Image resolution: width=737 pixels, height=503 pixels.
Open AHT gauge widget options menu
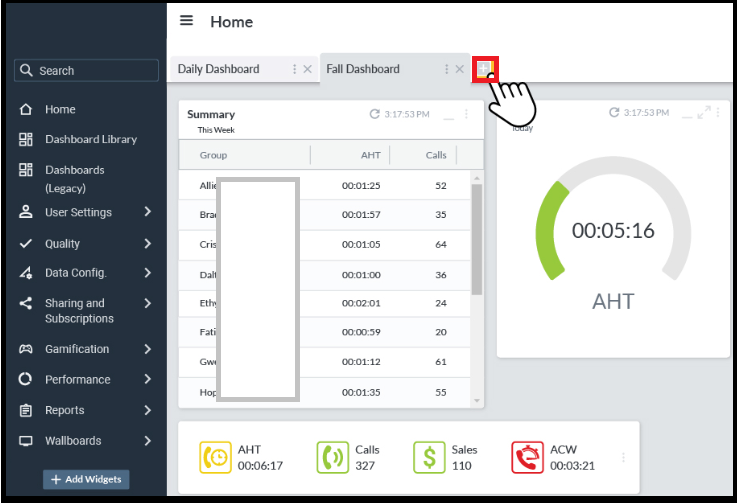(718, 112)
